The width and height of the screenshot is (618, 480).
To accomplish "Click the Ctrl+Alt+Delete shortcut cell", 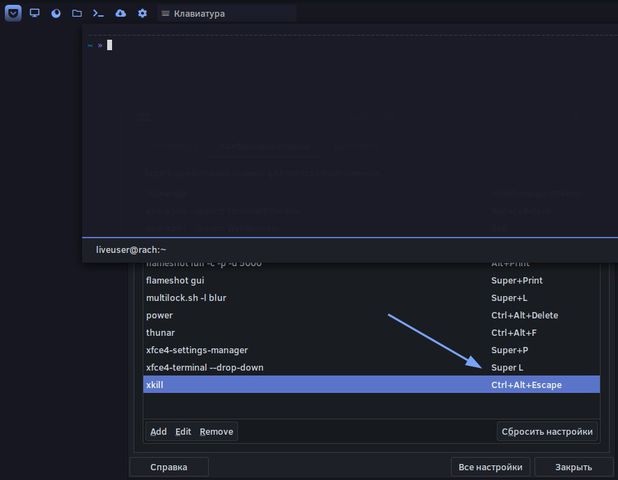I will tap(525, 315).
